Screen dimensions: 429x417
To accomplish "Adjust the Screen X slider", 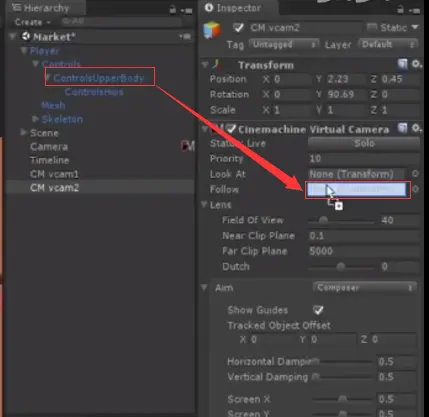I will (342, 399).
